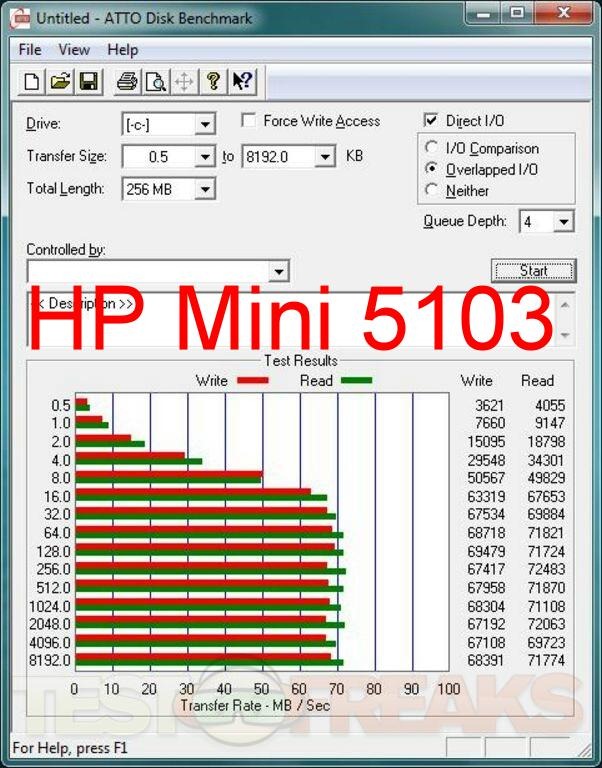This screenshot has width=602, height=768.
Task: Activate the context help arrow-question icon
Action: point(241,82)
